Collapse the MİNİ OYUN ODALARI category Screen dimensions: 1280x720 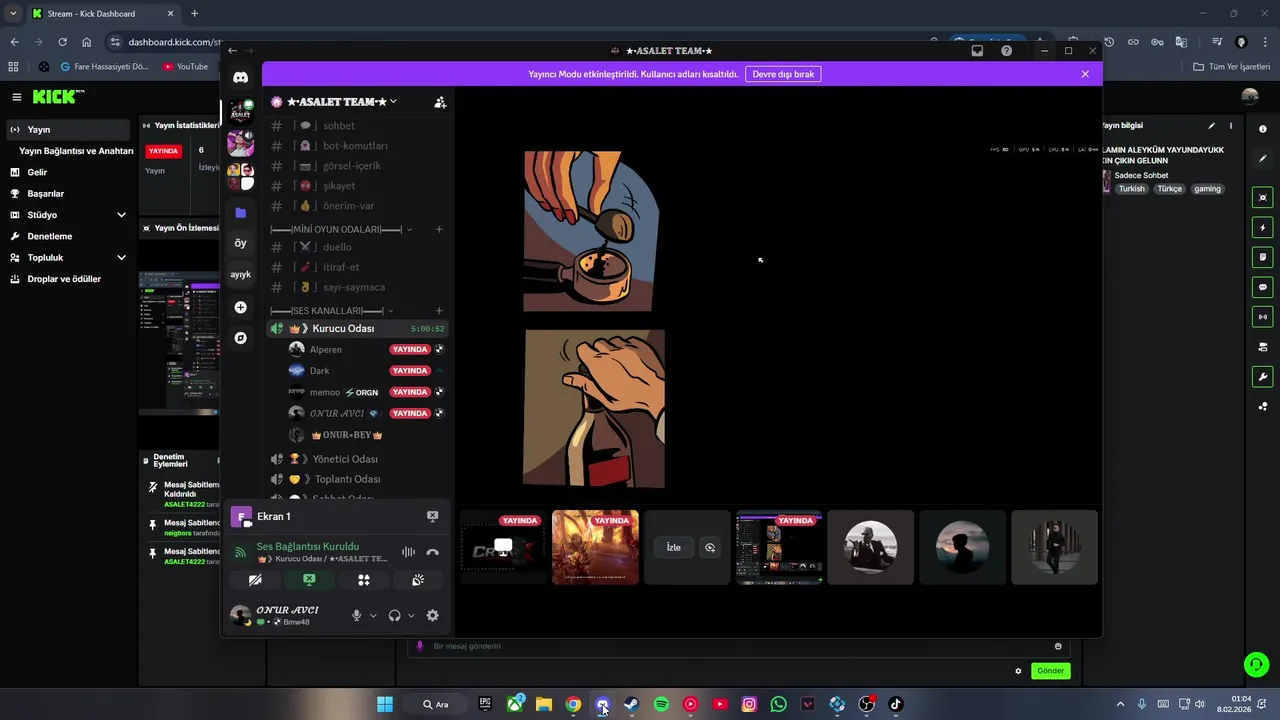408,230
